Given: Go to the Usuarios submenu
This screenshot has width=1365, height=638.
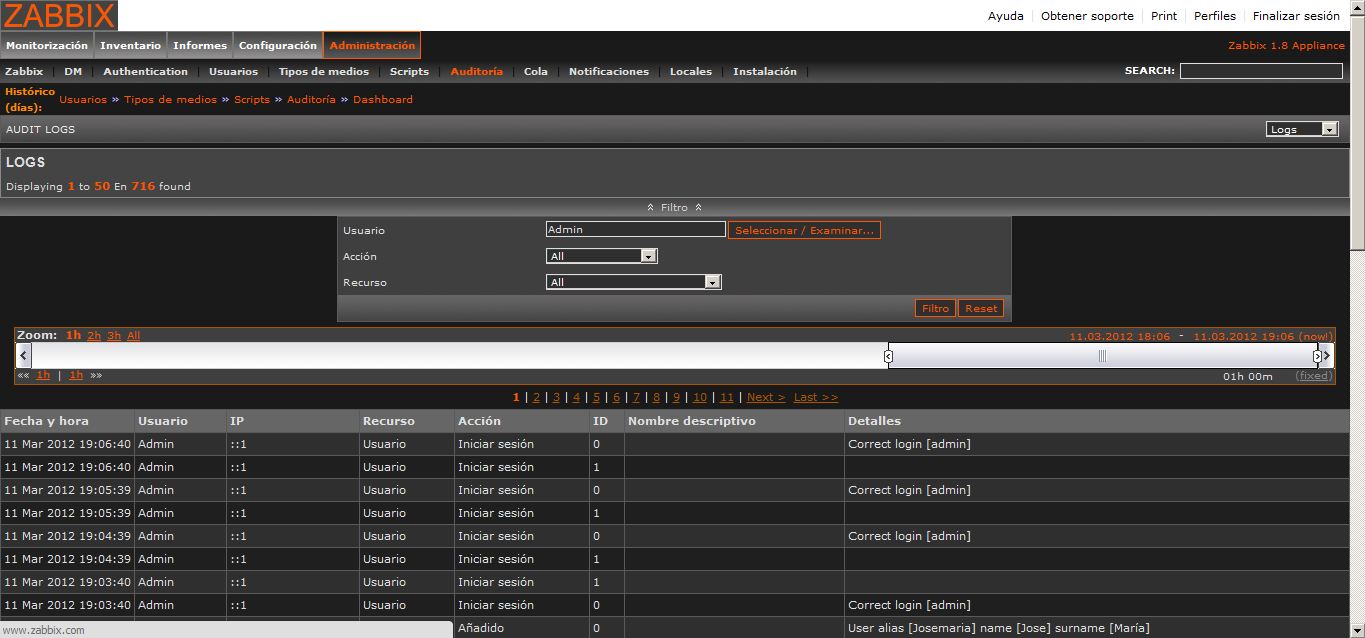Looking at the screenshot, I should [x=233, y=71].
